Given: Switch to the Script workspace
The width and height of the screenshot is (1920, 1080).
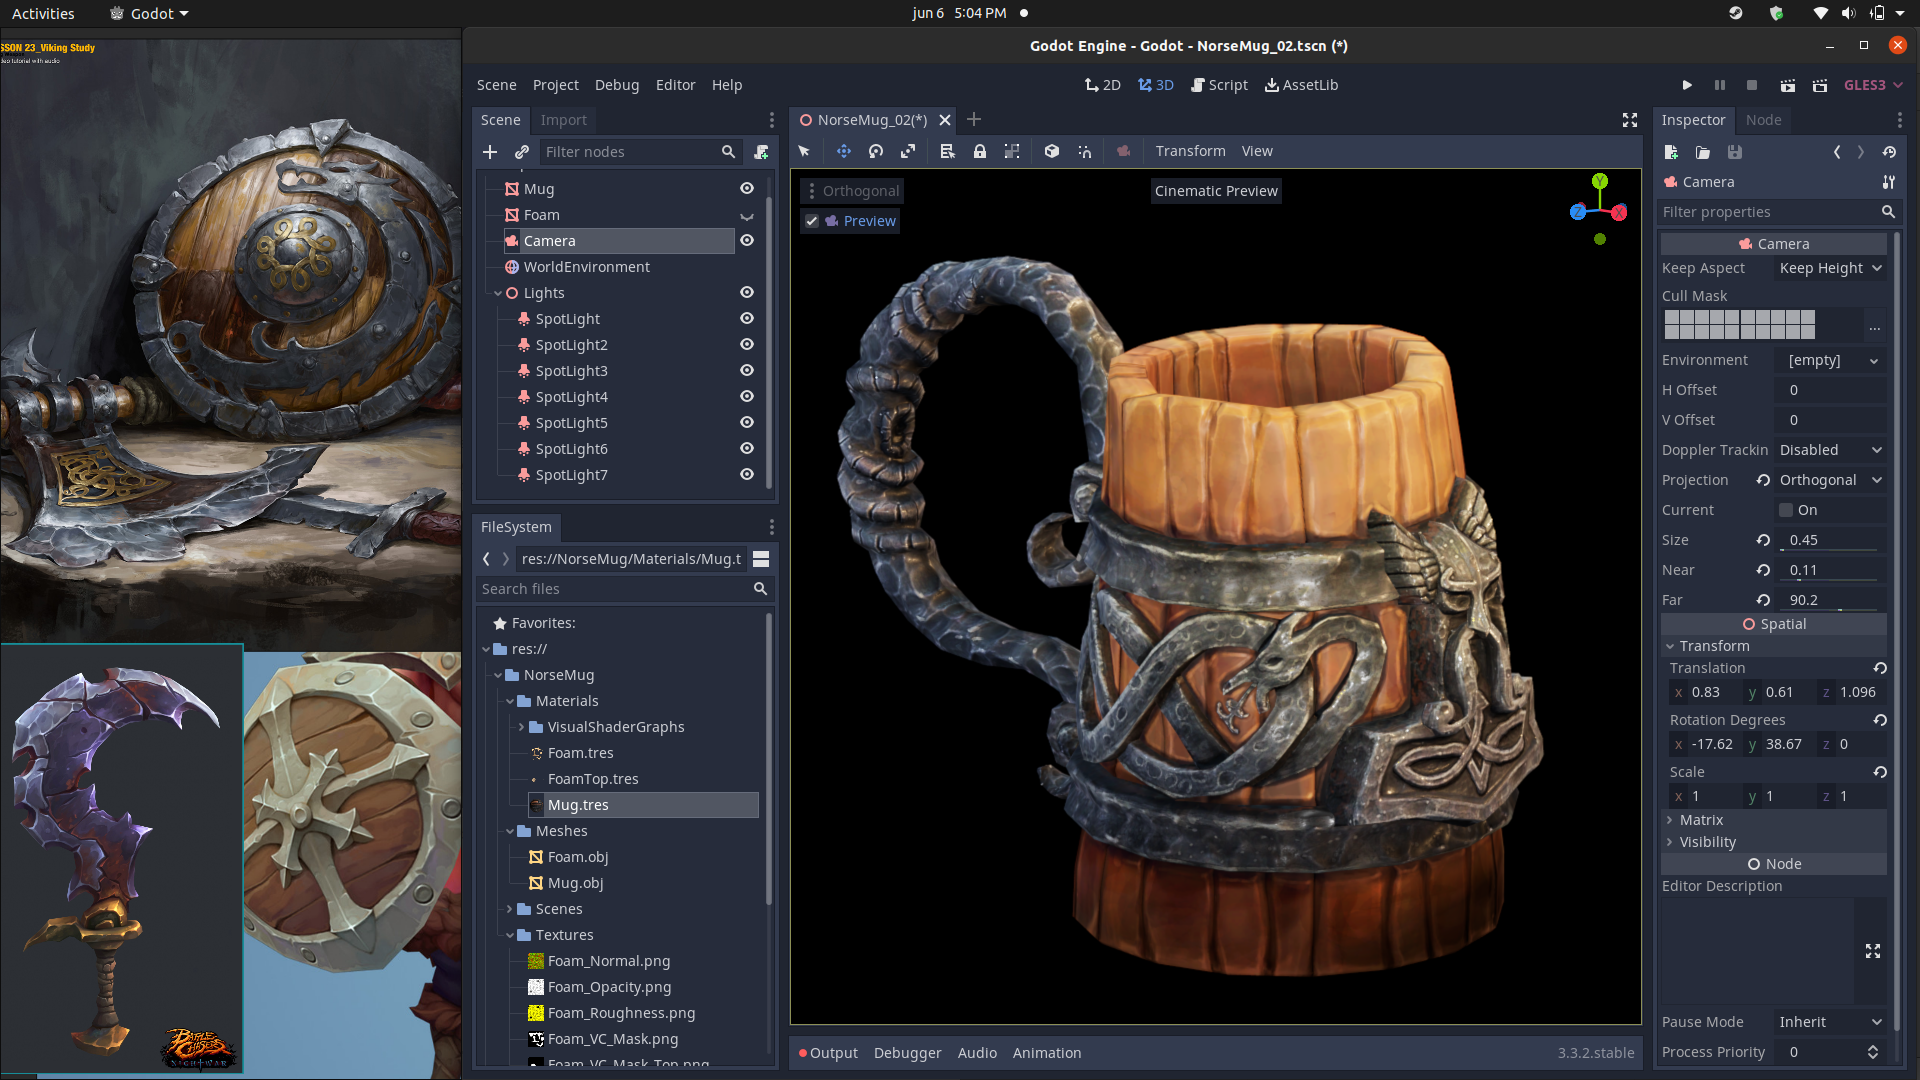Looking at the screenshot, I should coord(1219,85).
